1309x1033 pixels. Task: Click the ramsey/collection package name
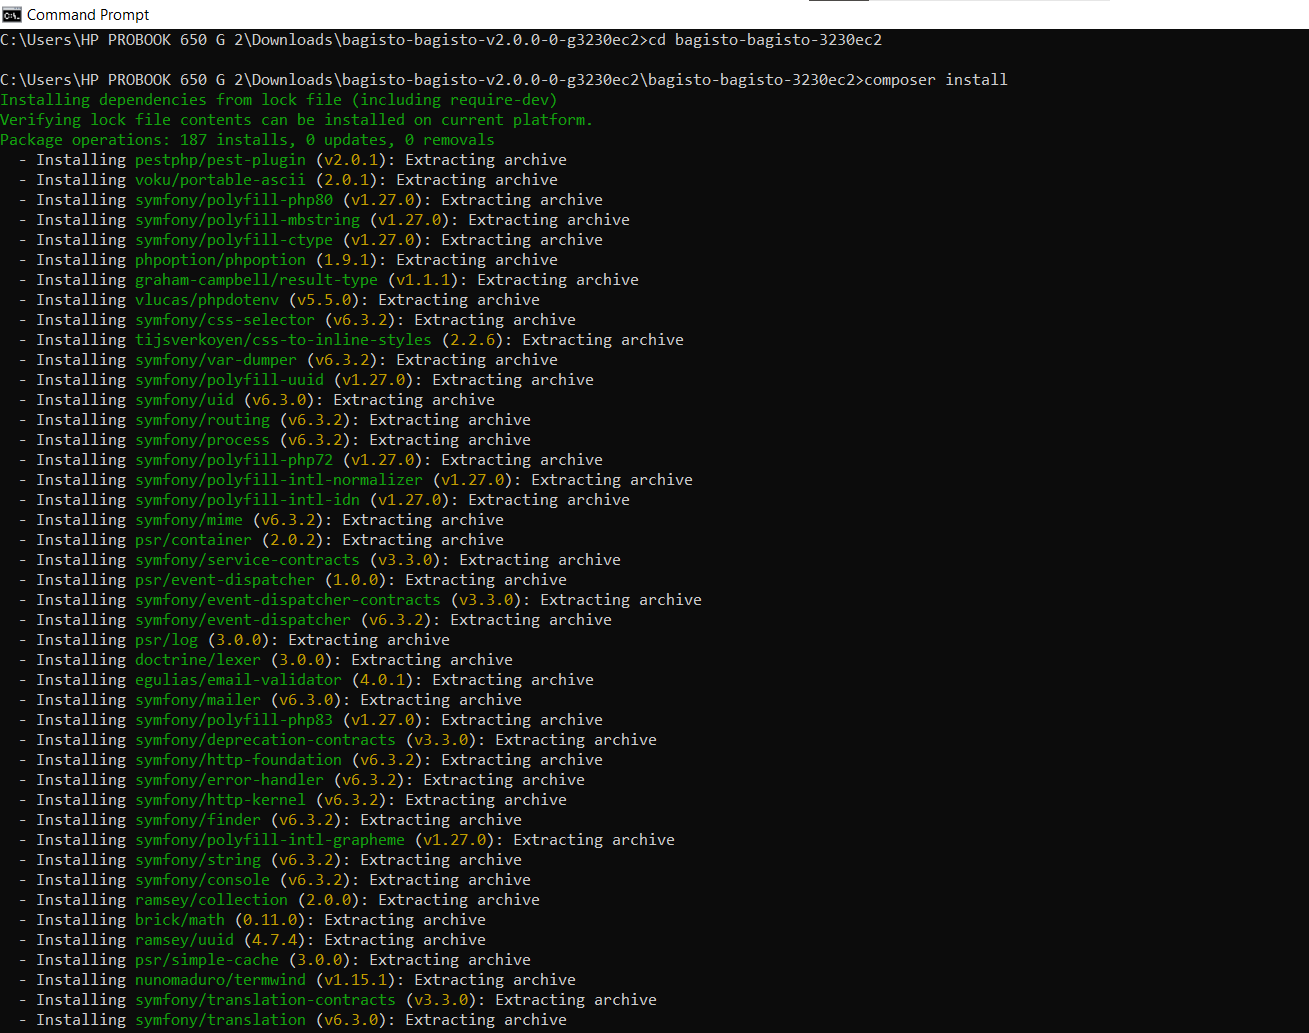pyautogui.click(x=211, y=900)
